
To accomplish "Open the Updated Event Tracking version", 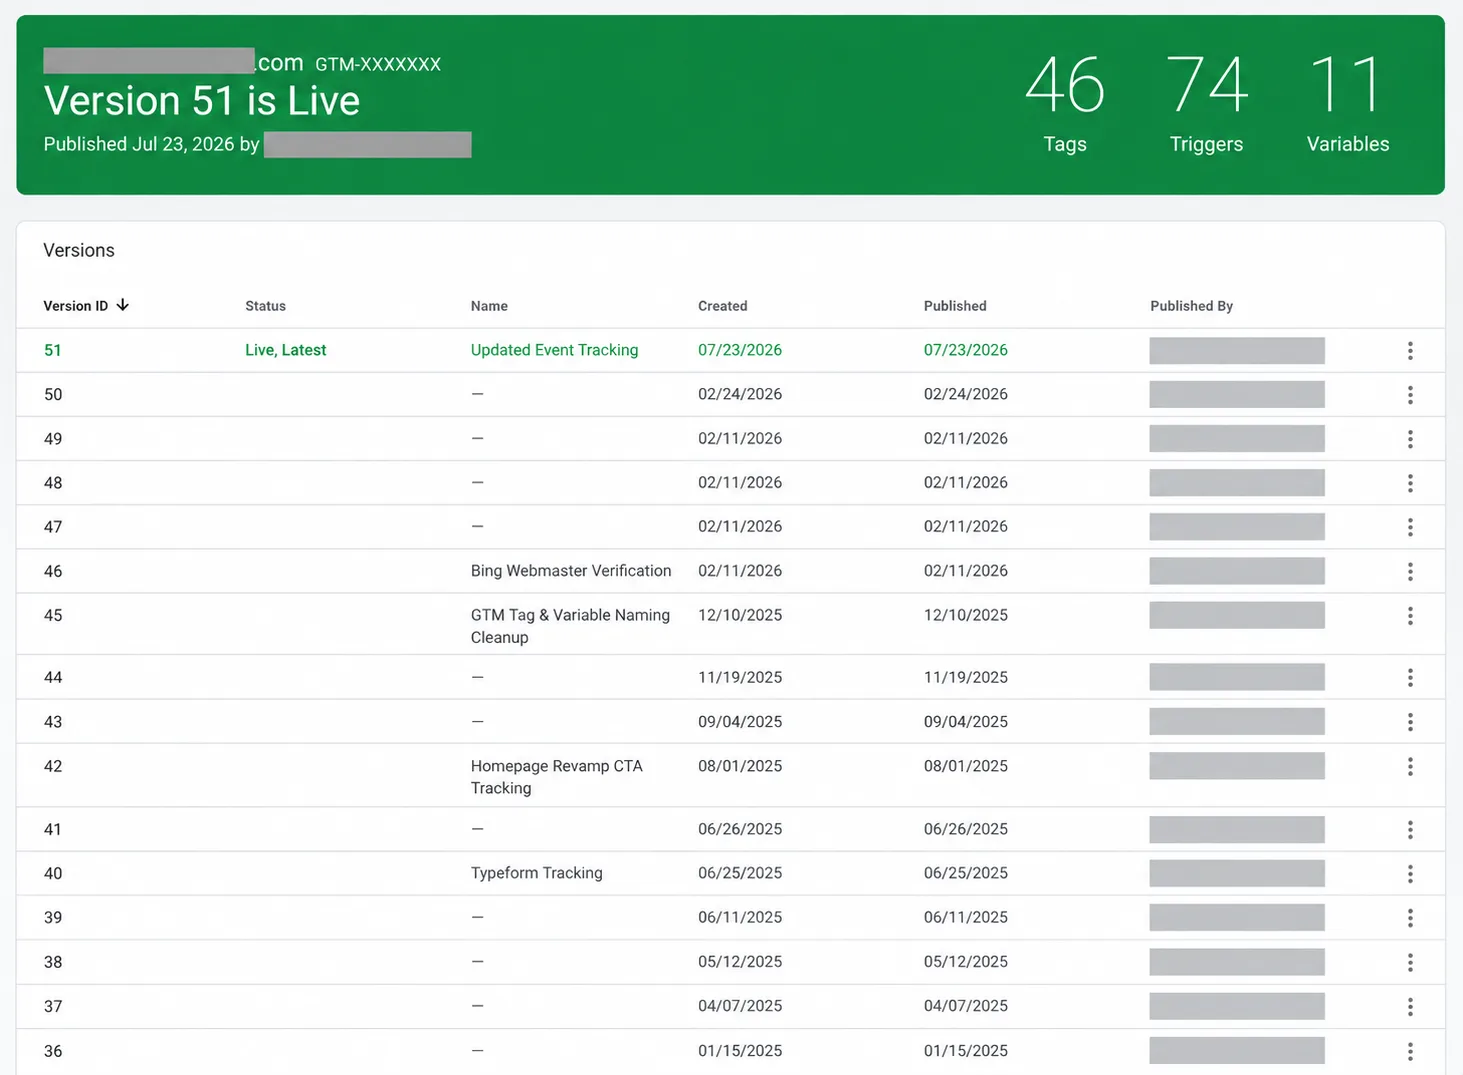I will [x=554, y=350].
